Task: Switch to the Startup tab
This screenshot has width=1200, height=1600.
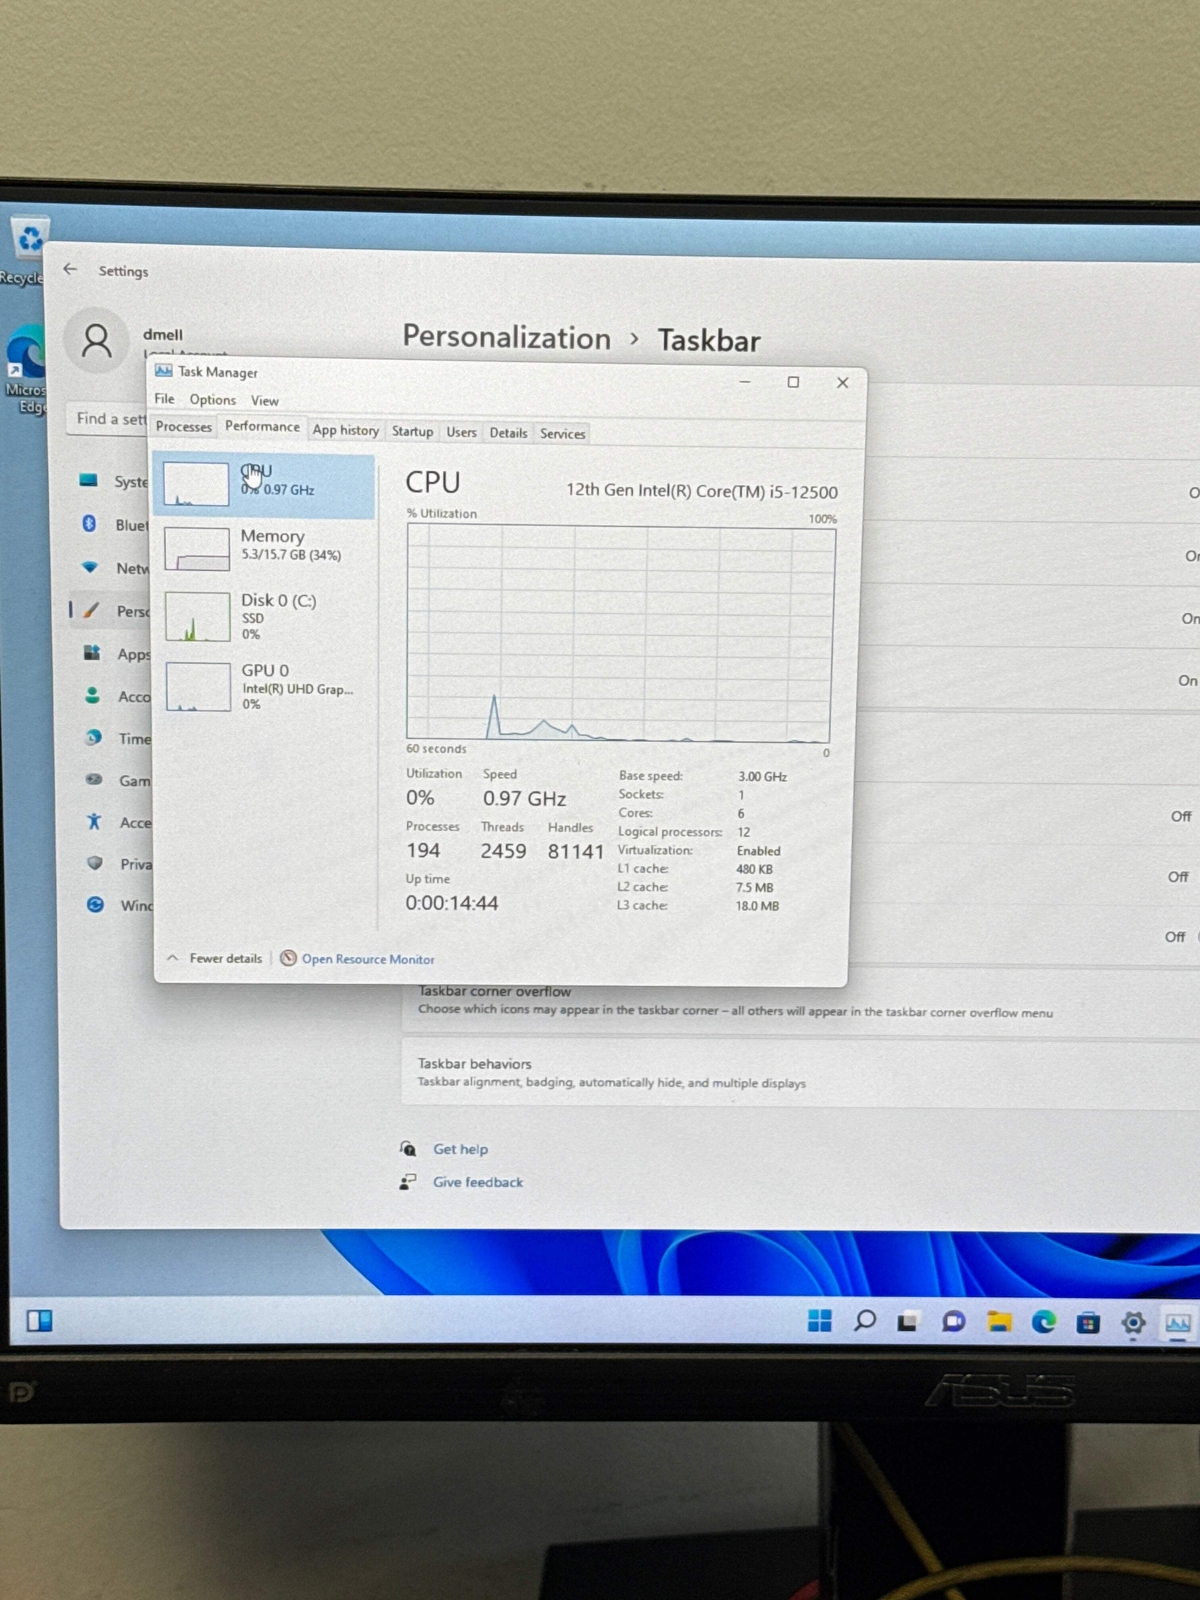Action: 412,431
